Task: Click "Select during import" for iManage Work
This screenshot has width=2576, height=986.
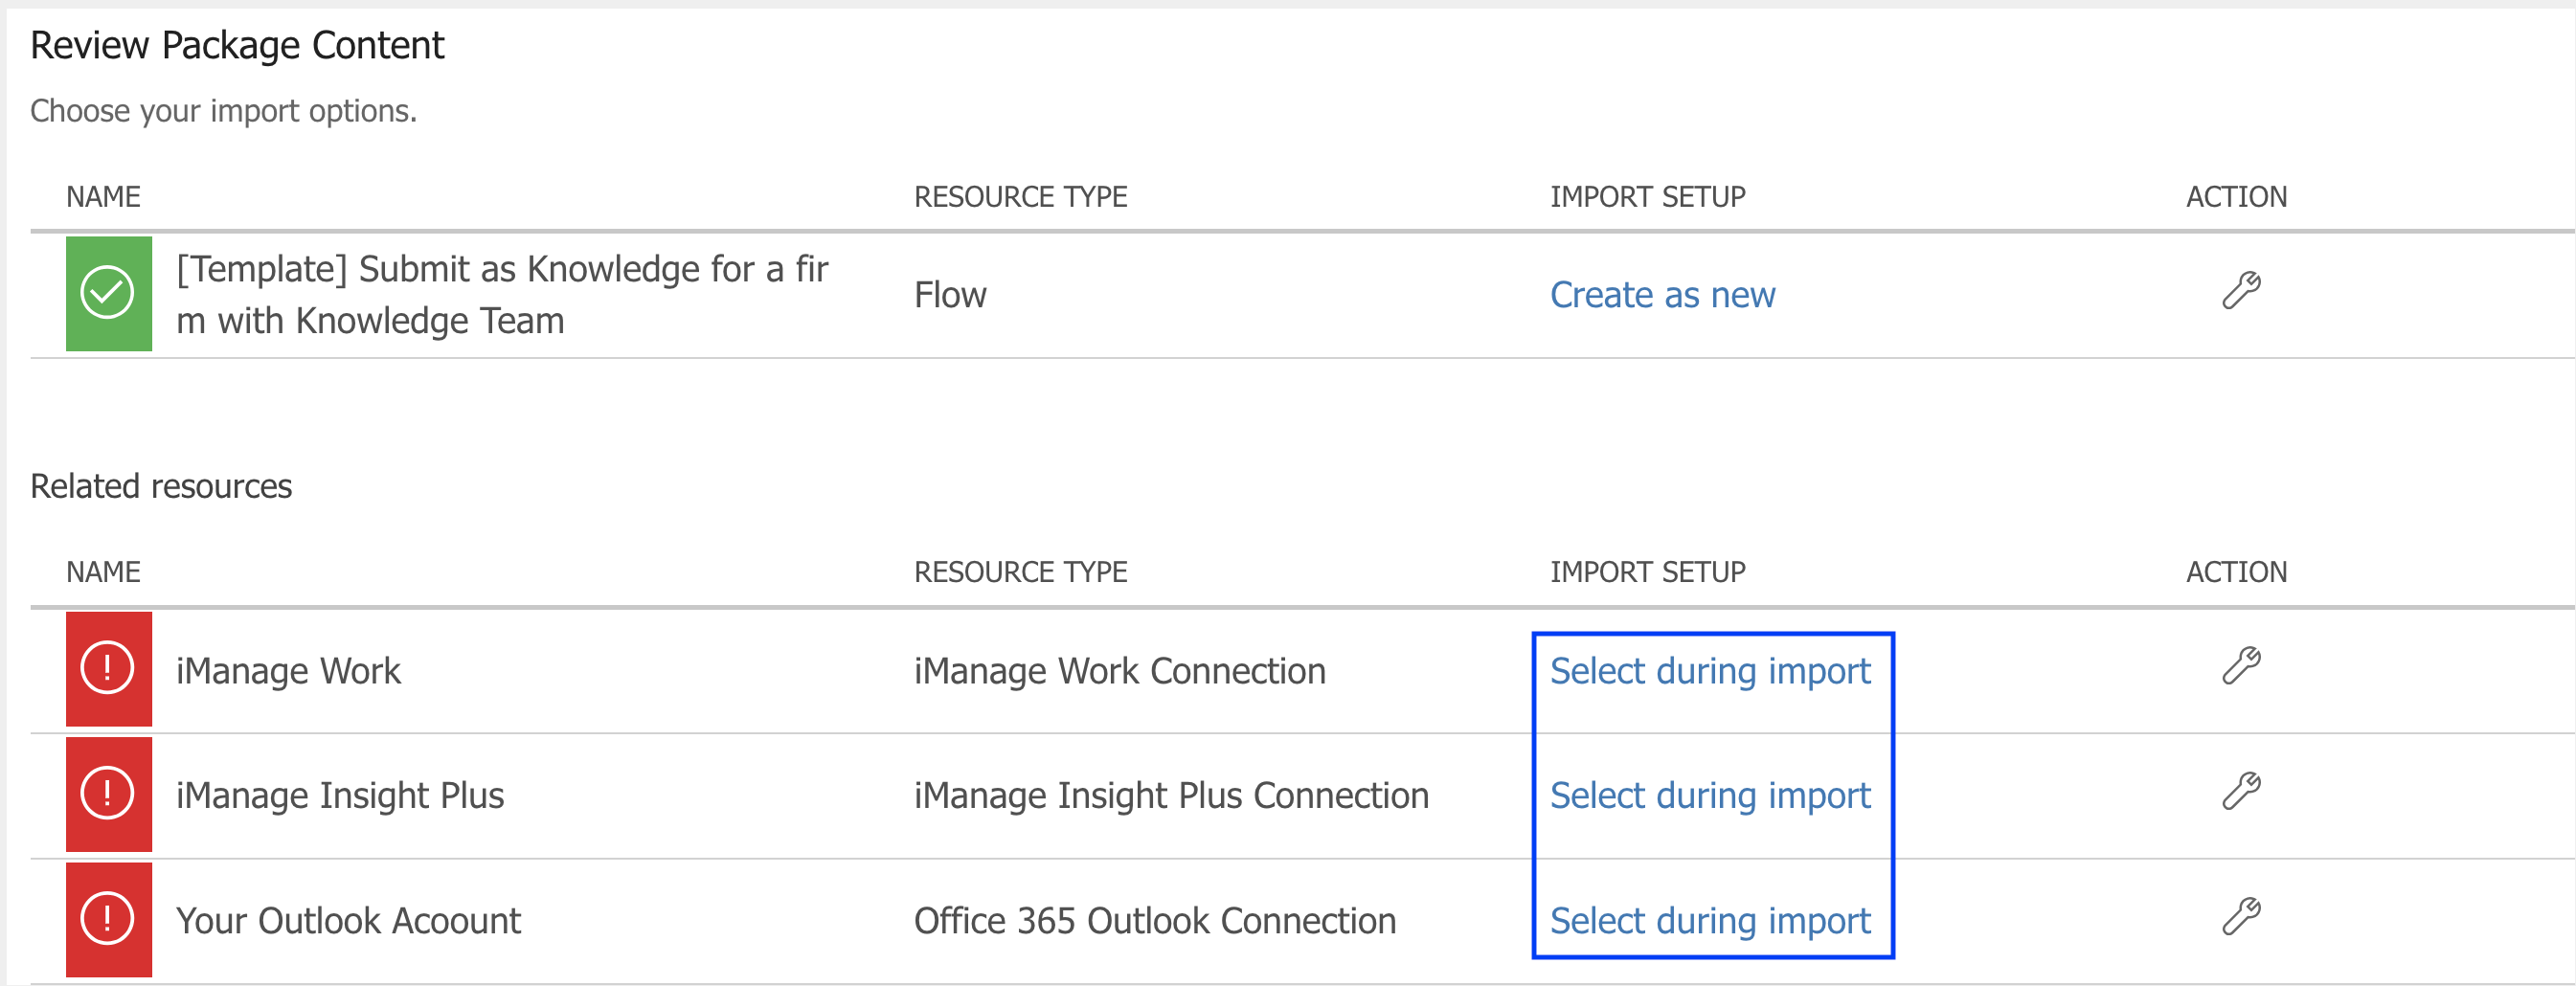Action: click(1709, 670)
